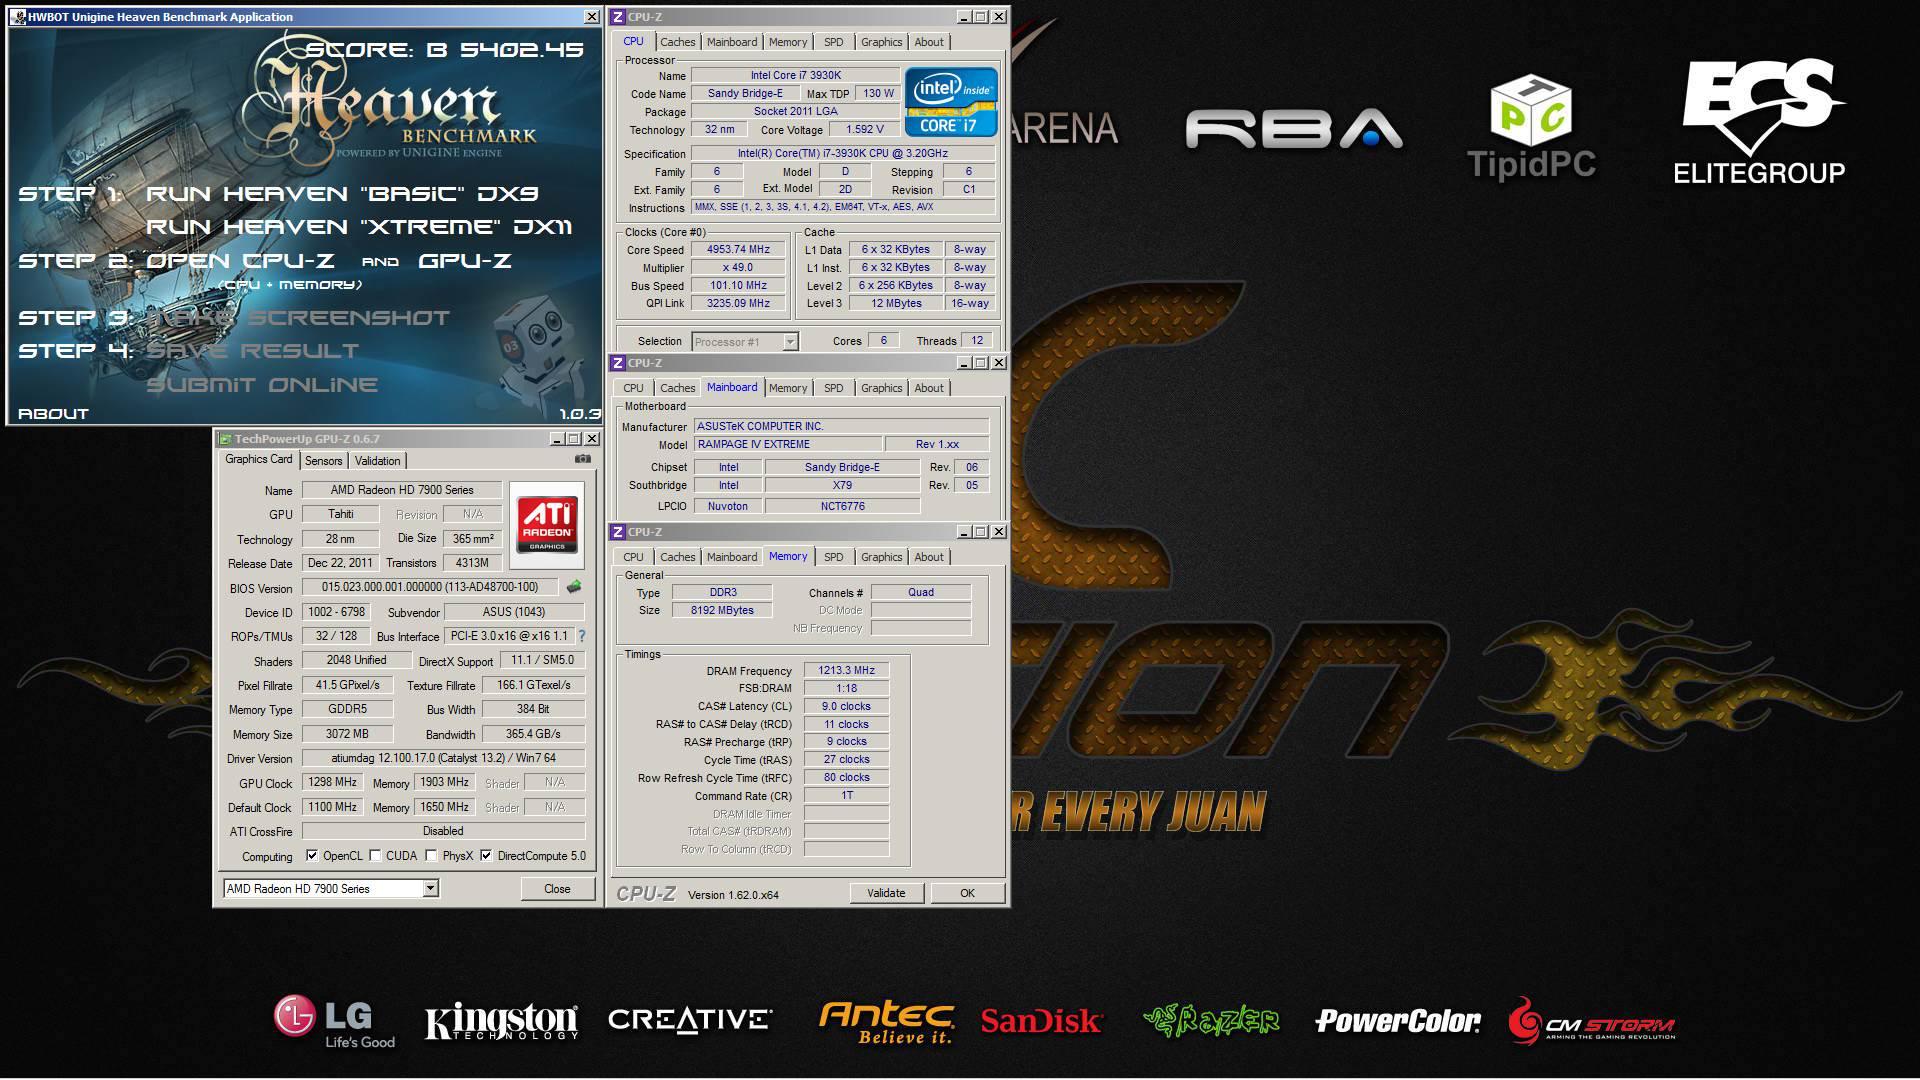Click the Kingston Technology logo

point(501,1021)
